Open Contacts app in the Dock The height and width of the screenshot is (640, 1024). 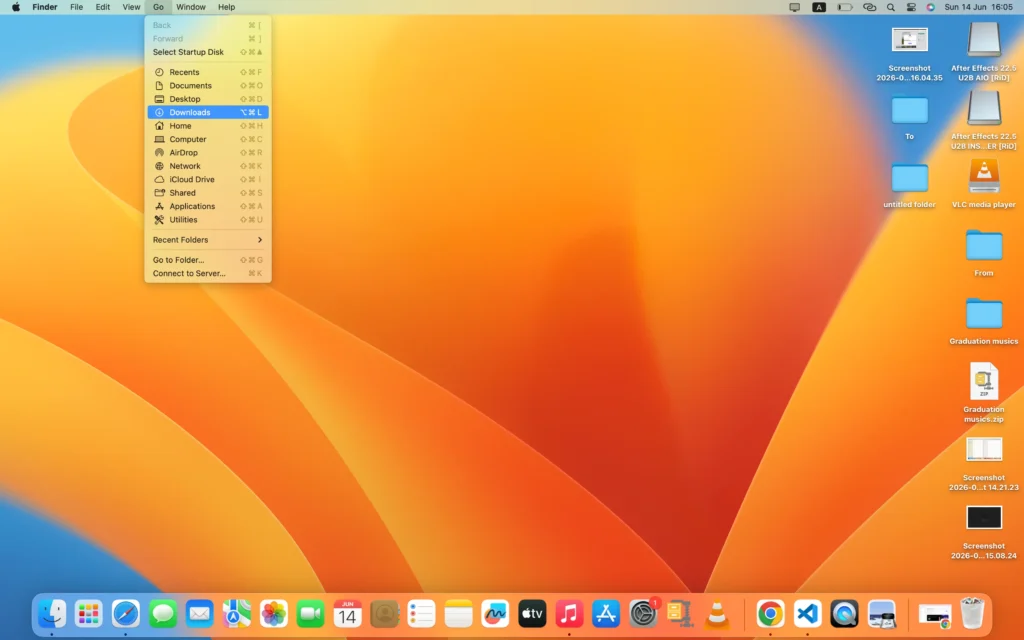(x=385, y=614)
